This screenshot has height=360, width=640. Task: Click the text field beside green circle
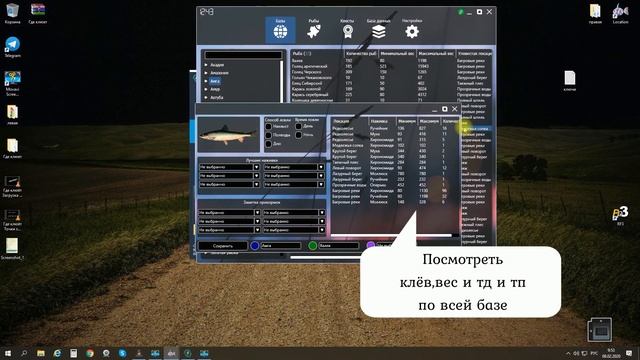(x=338, y=246)
